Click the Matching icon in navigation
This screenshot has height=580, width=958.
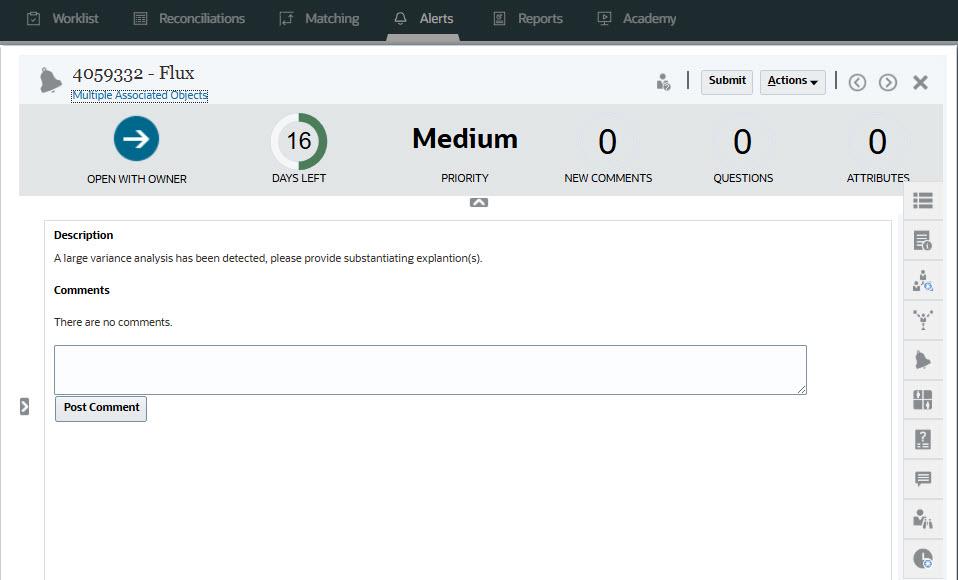287,19
